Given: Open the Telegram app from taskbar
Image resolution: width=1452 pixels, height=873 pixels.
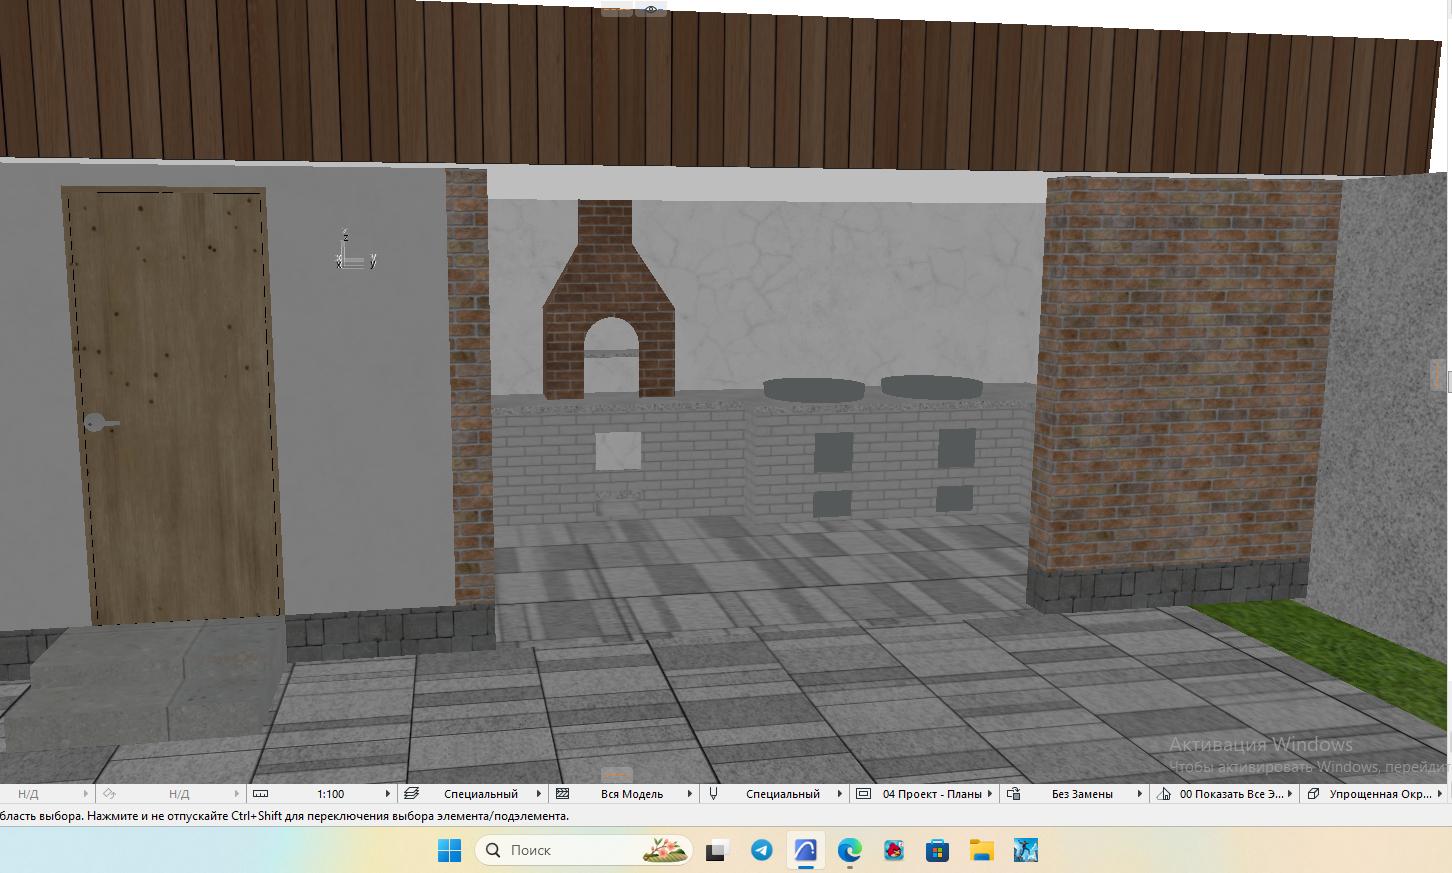Looking at the screenshot, I should (x=761, y=850).
